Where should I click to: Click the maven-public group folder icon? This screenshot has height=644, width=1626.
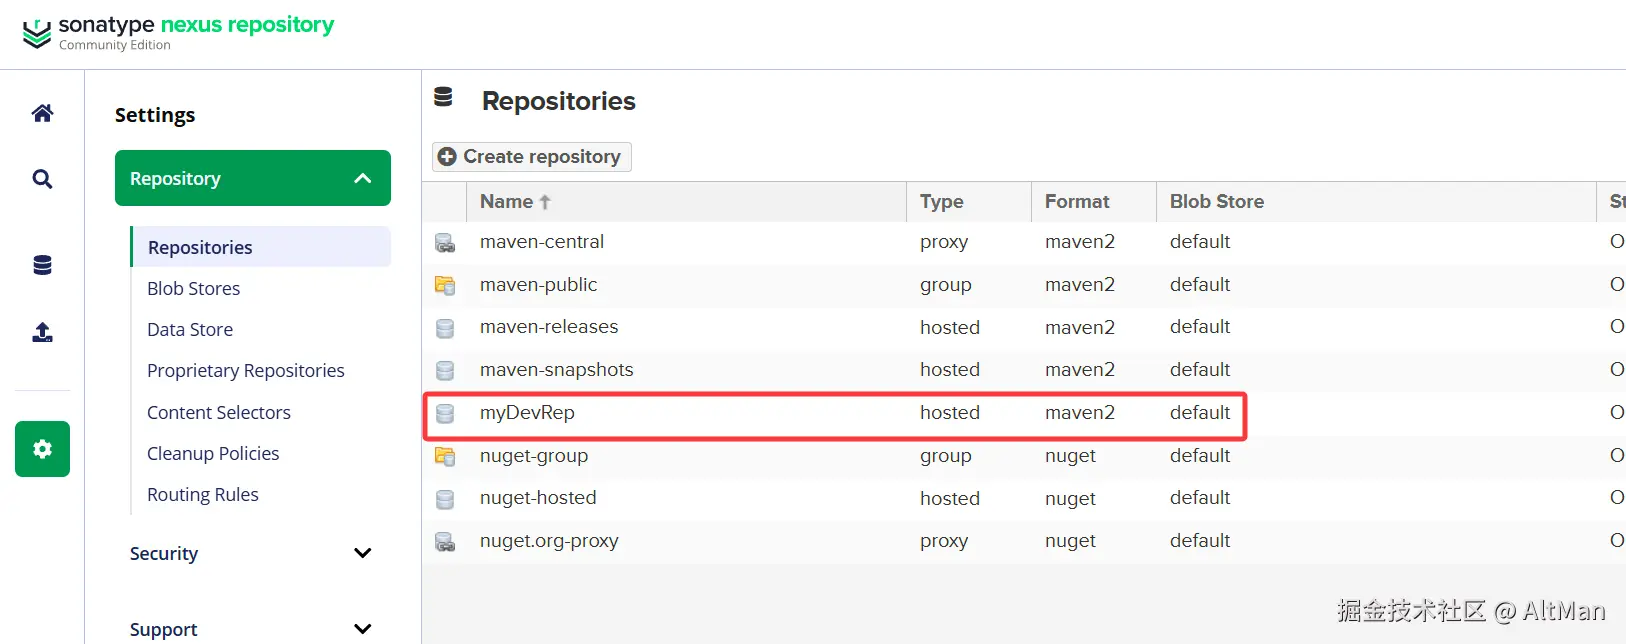coord(445,285)
